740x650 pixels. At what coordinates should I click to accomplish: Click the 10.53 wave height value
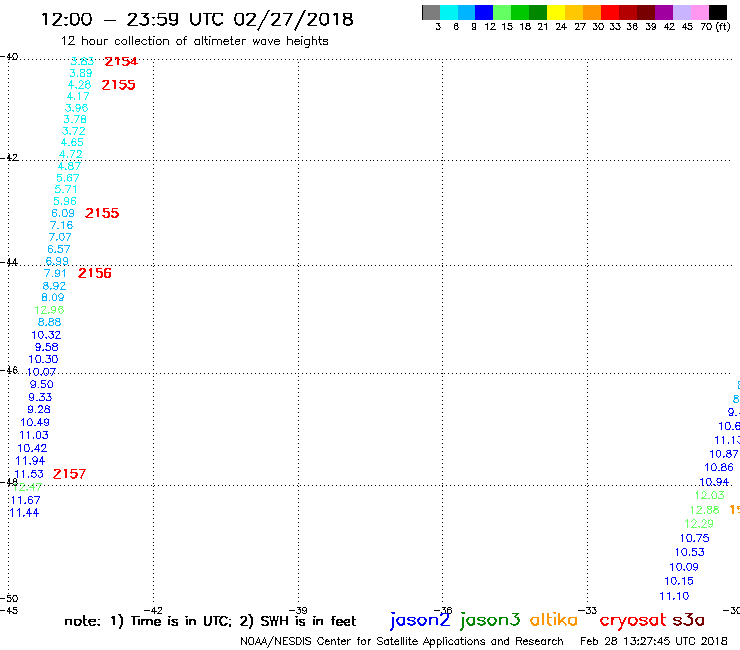[690, 552]
